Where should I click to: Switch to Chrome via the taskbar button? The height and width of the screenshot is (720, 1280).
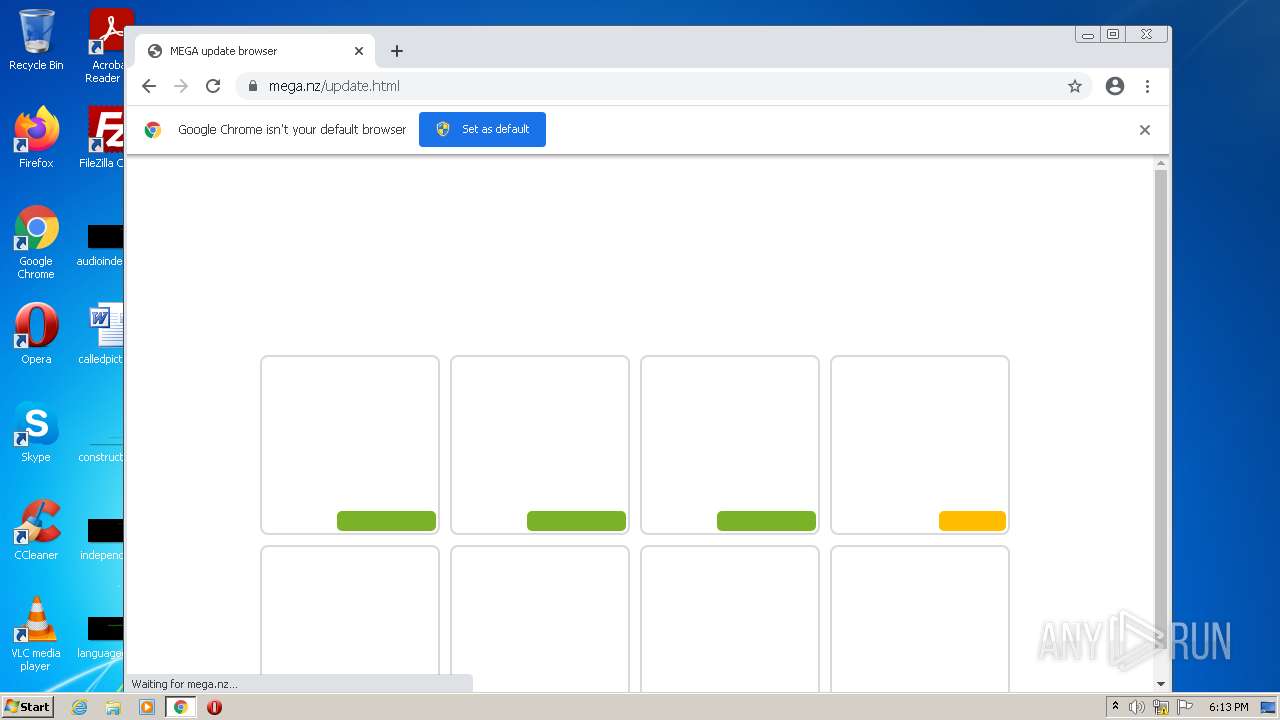tap(181, 707)
